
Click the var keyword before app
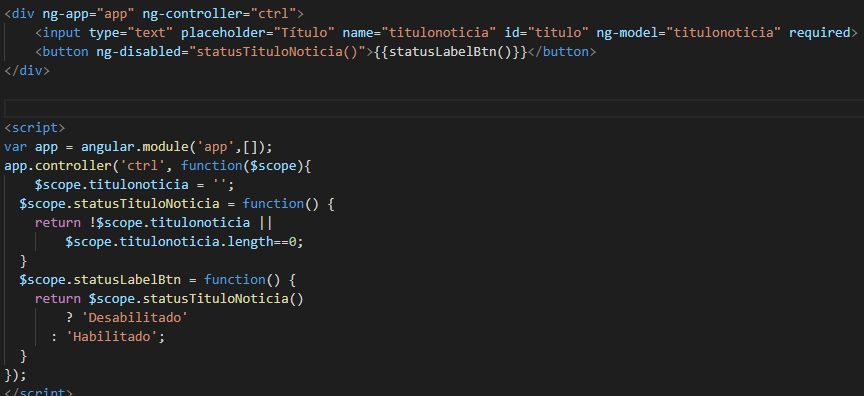pyautogui.click(x=15, y=147)
